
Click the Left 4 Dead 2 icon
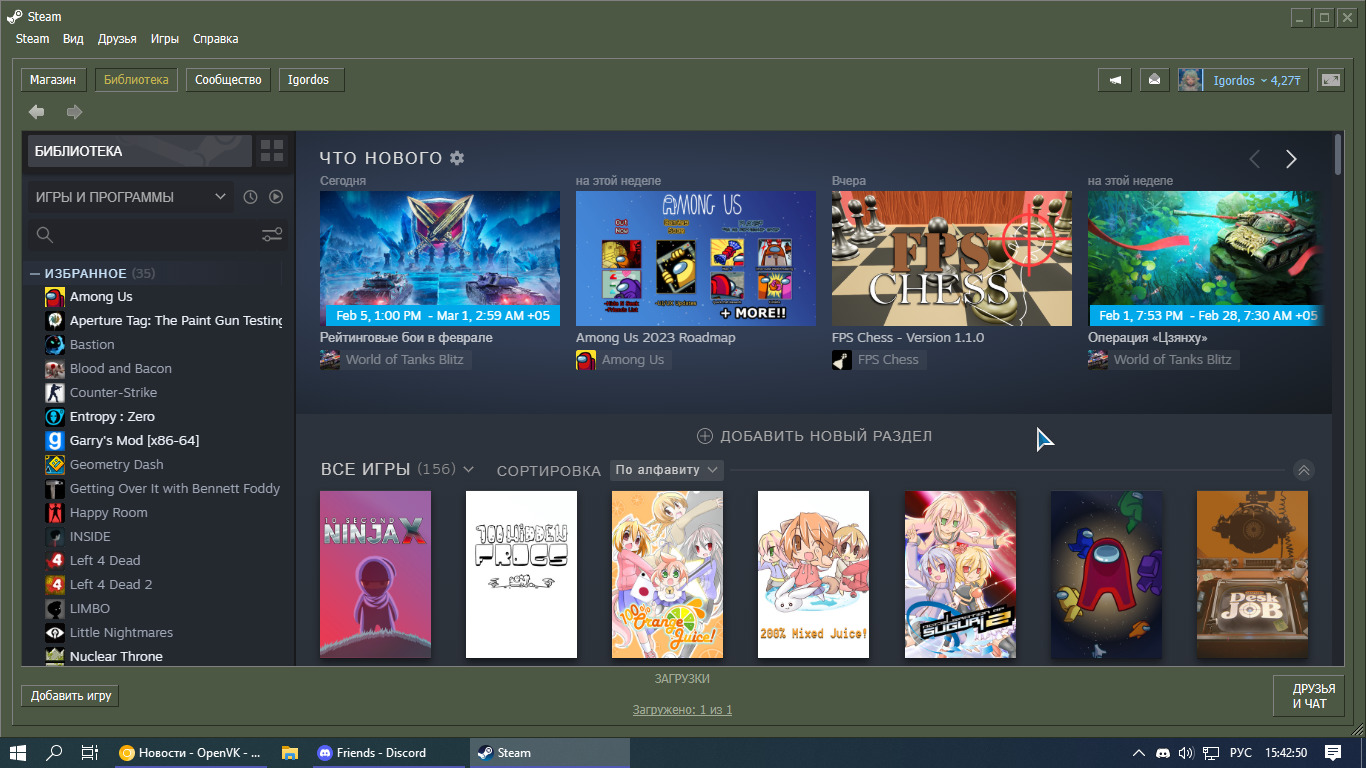[55, 585]
